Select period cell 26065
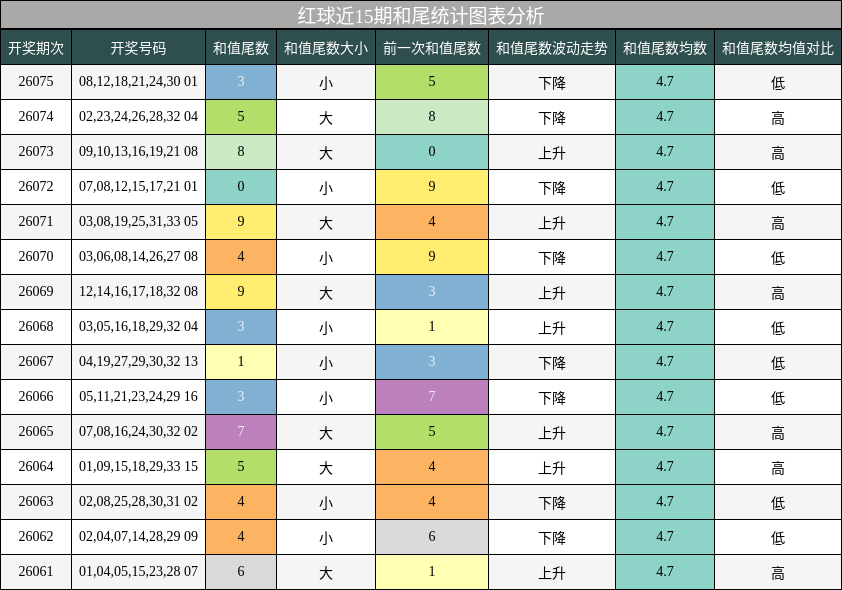 click(36, 432)
